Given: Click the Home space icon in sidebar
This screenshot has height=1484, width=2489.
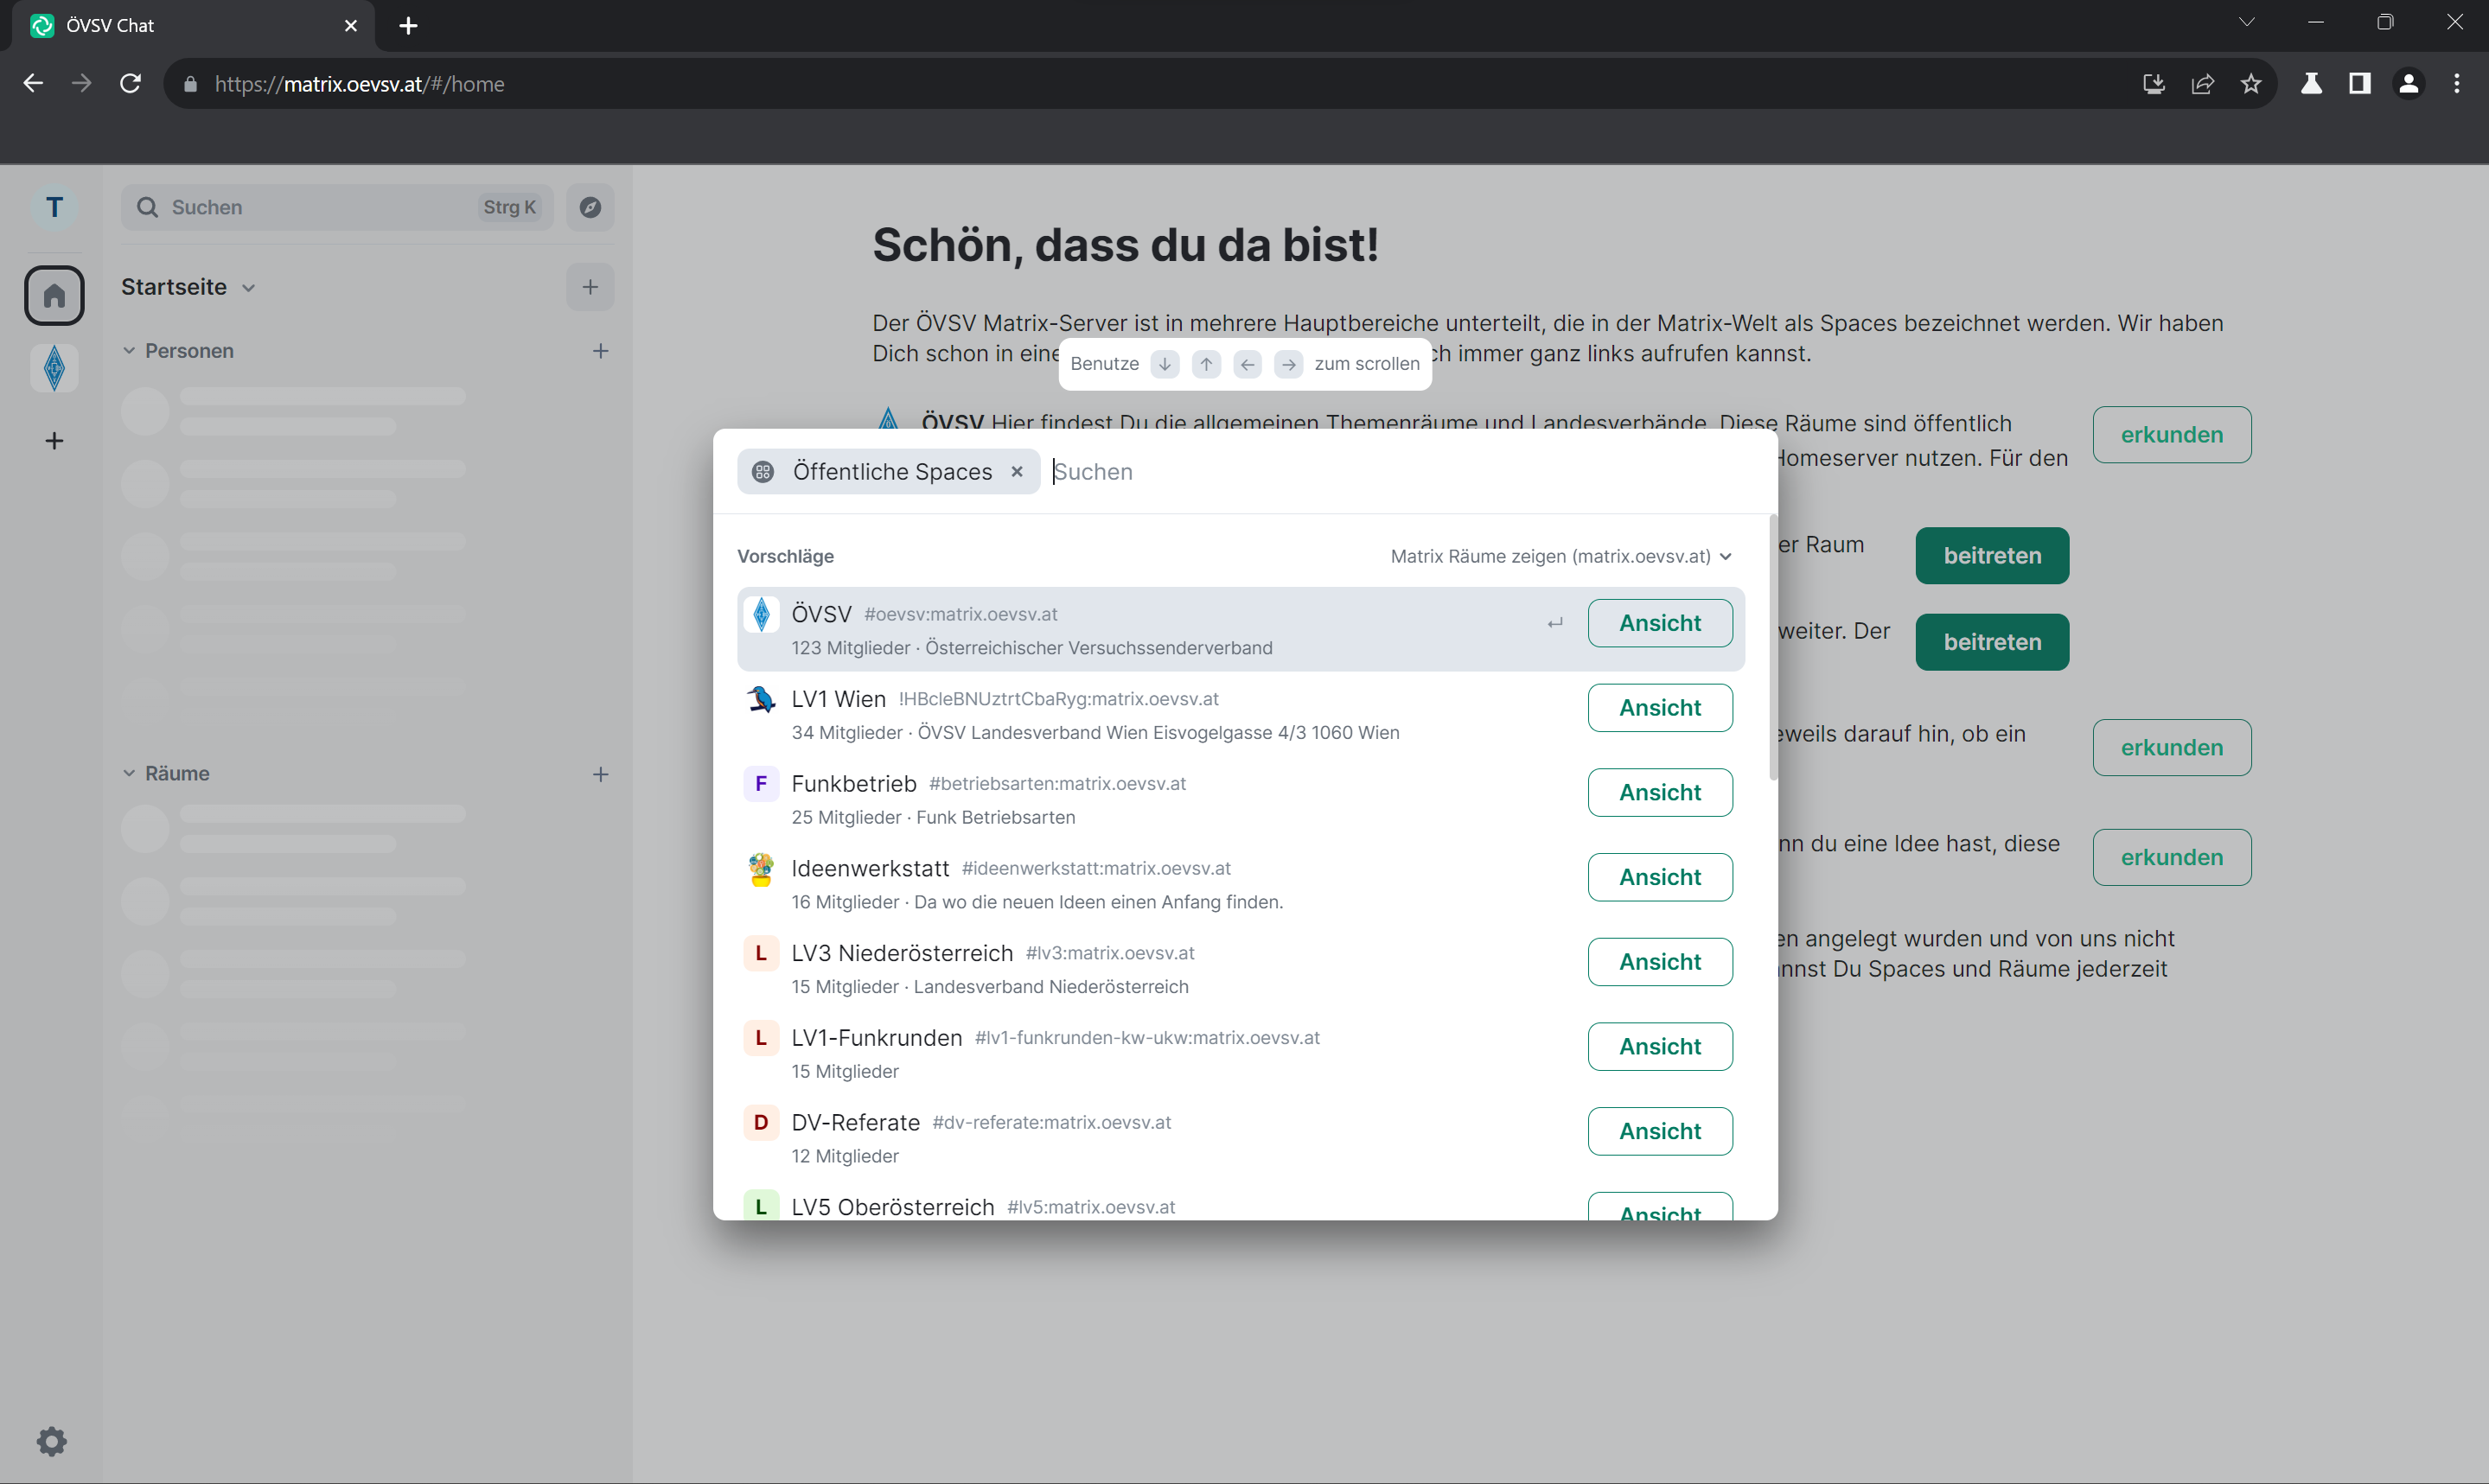Looking at the screenshot, I should [54, 295].
